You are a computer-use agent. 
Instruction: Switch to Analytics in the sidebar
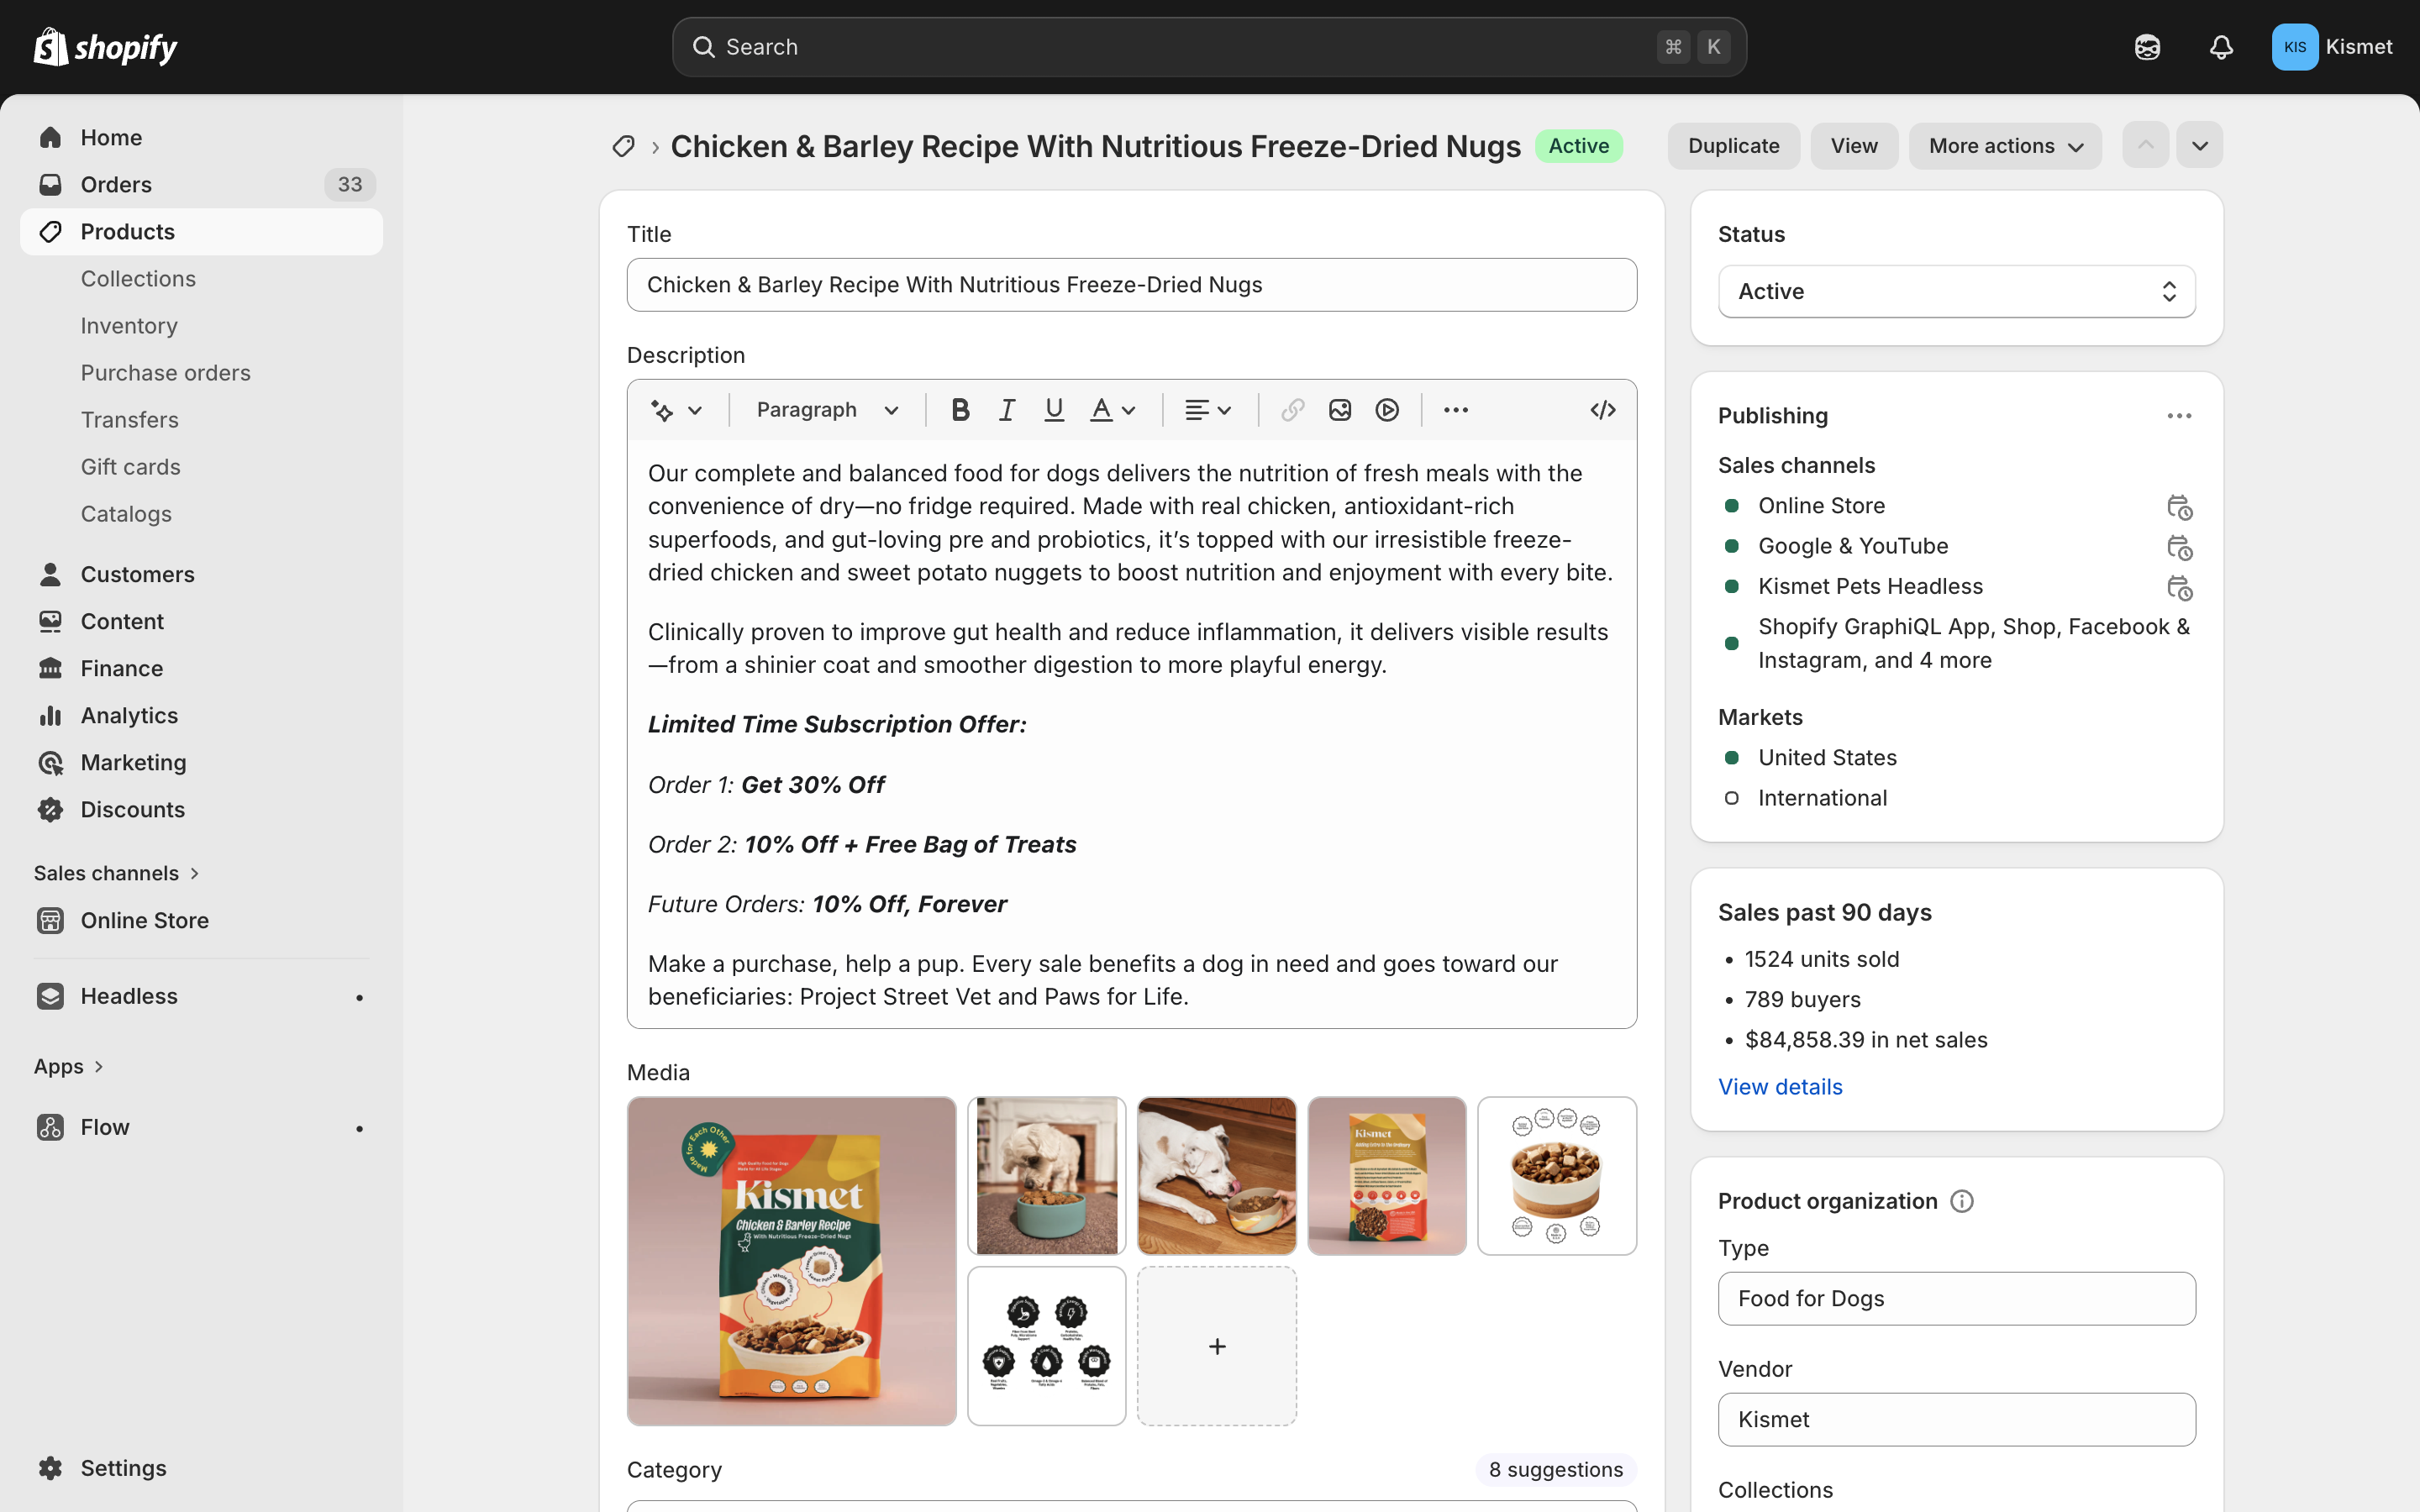click(x=128, y=715)
